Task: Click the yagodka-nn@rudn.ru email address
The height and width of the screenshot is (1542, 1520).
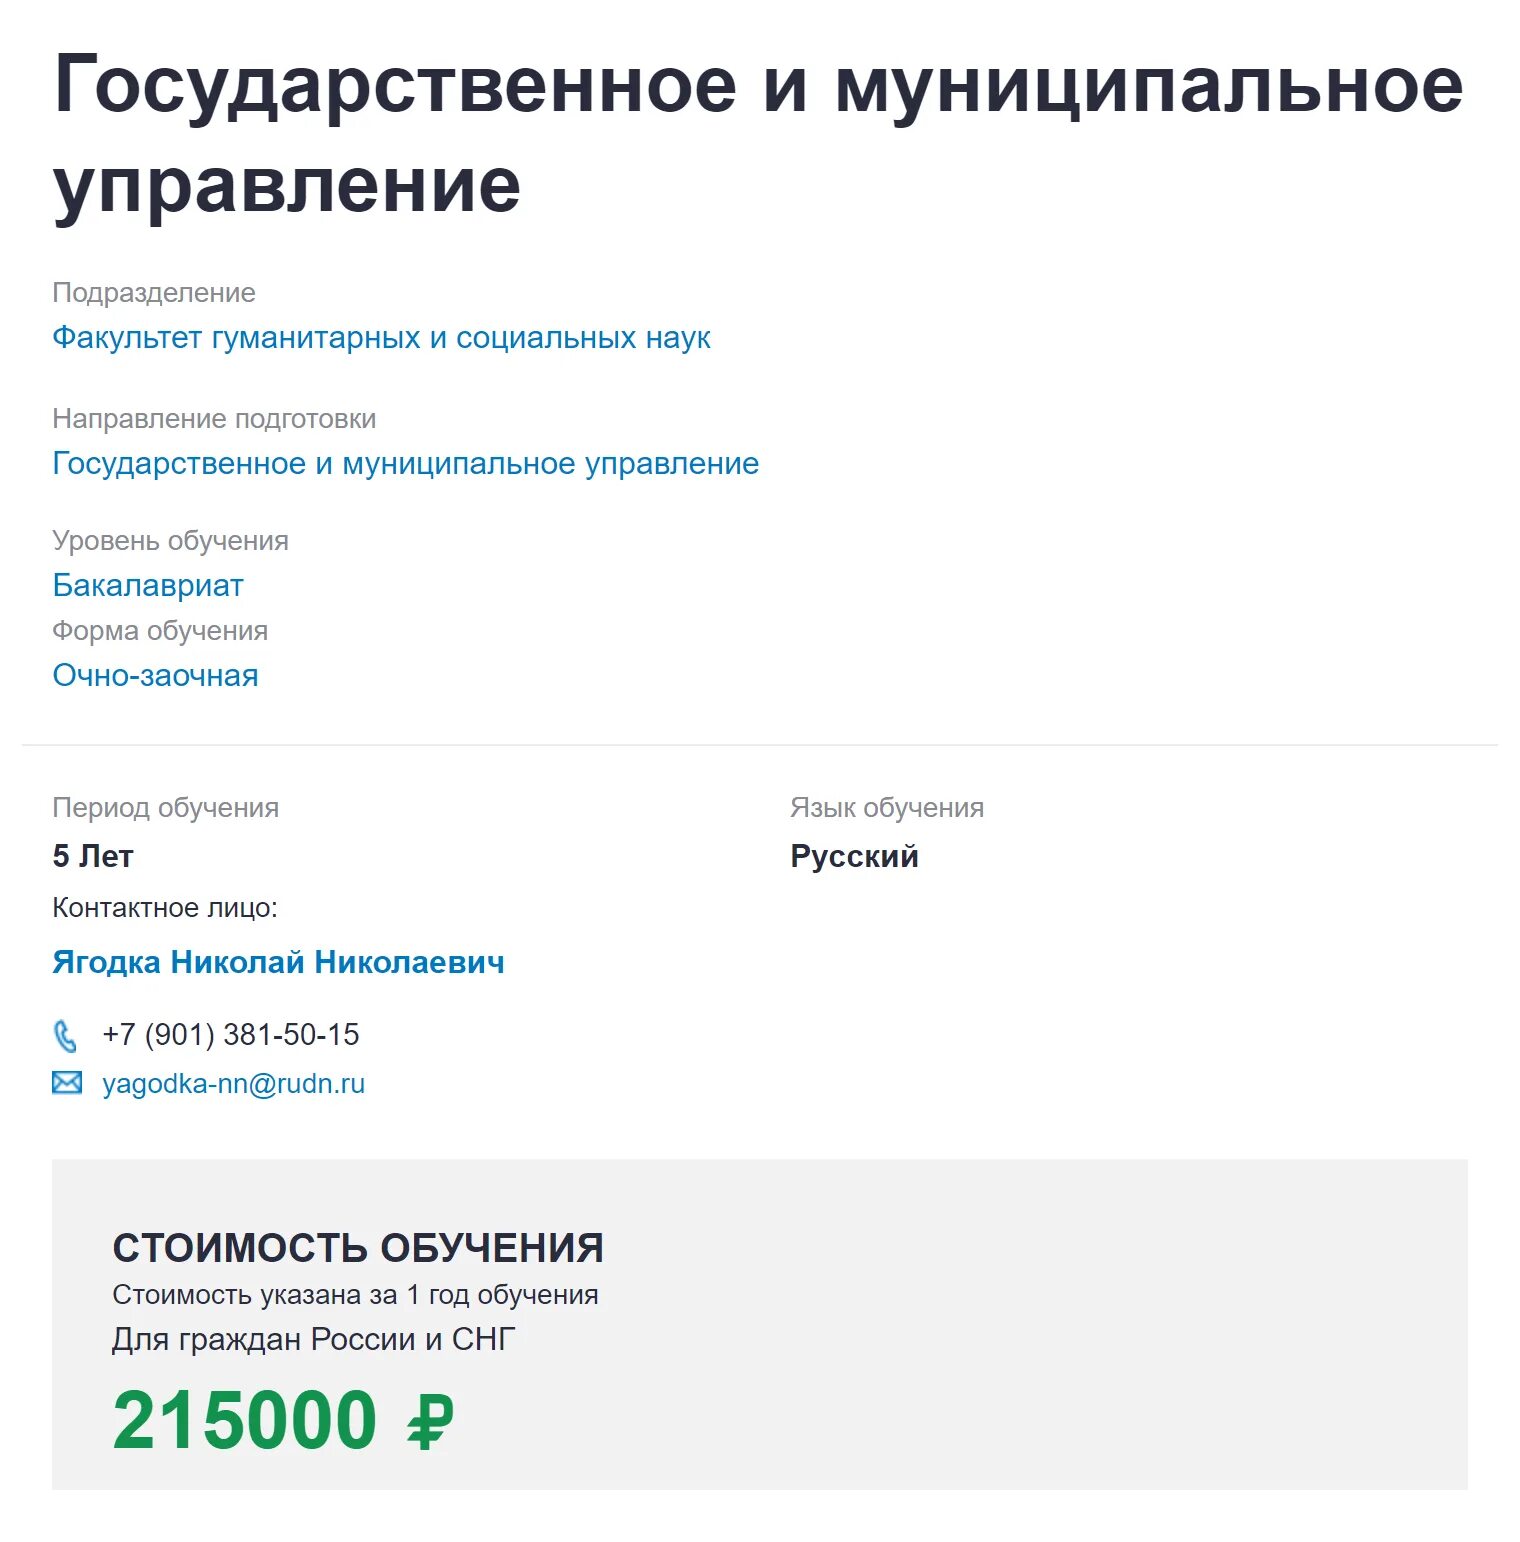Action: [x=233, y=1084]
